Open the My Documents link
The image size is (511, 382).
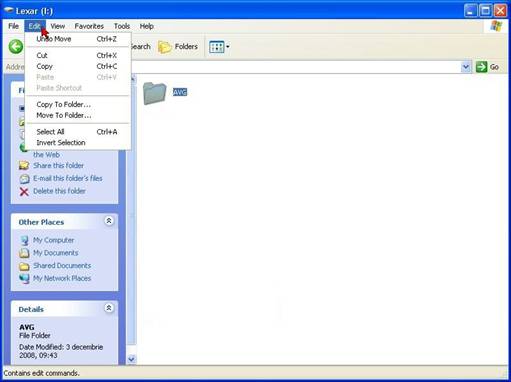[55, 253]
